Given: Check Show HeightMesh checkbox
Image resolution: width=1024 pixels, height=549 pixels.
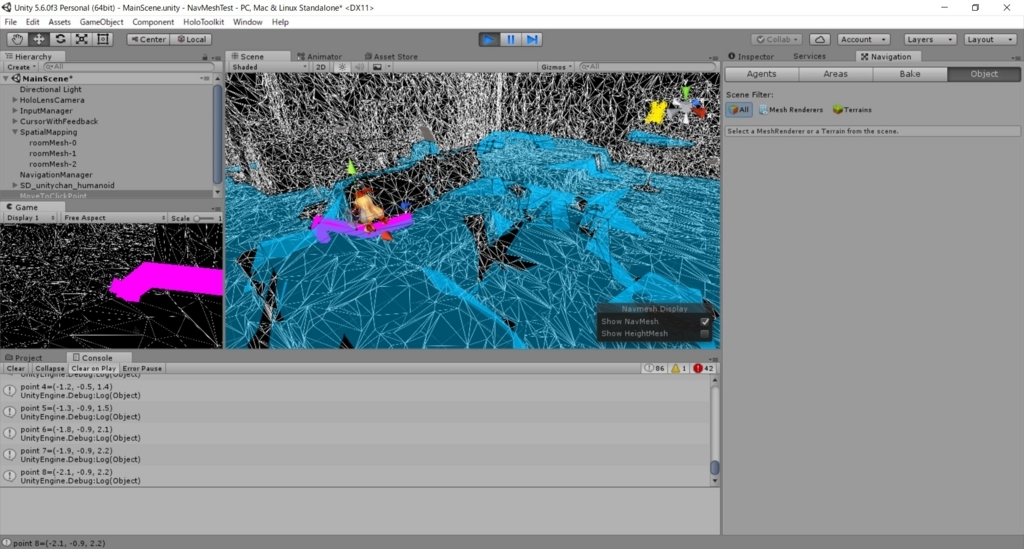Looking at the screenshot, I should coord(705,334).
